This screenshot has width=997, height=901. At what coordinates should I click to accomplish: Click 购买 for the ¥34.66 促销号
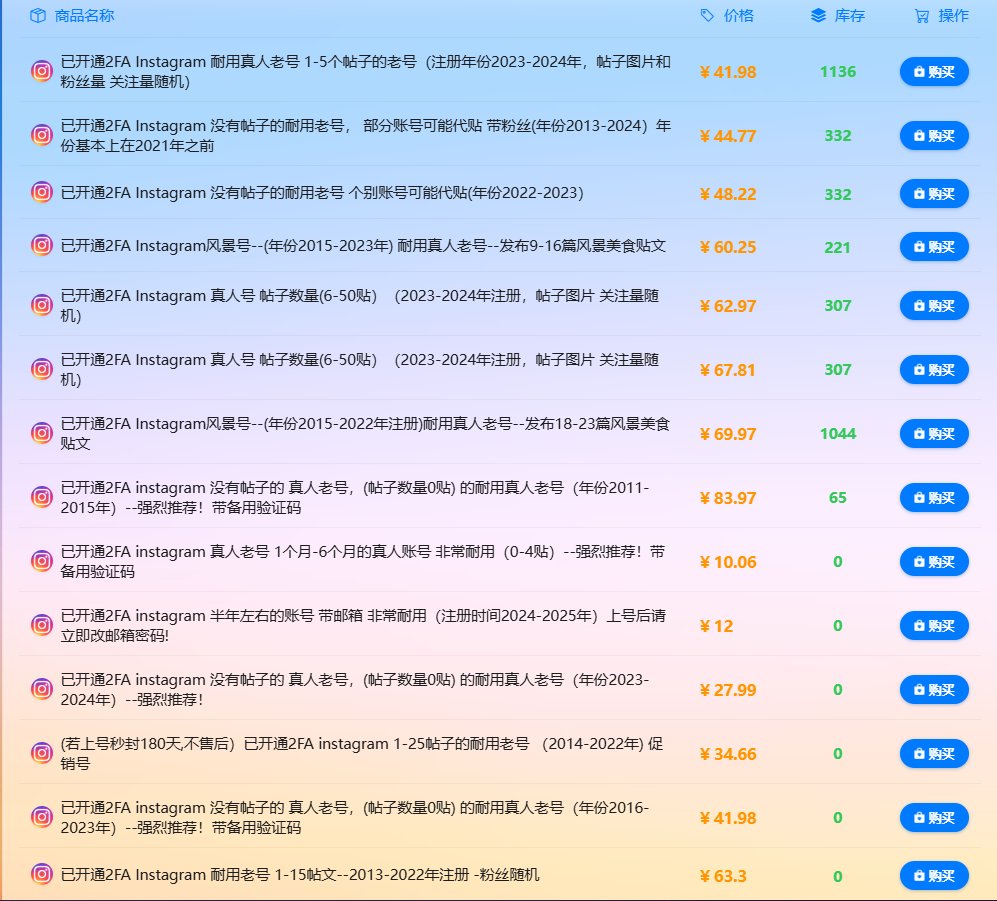[x=934, y=753]
